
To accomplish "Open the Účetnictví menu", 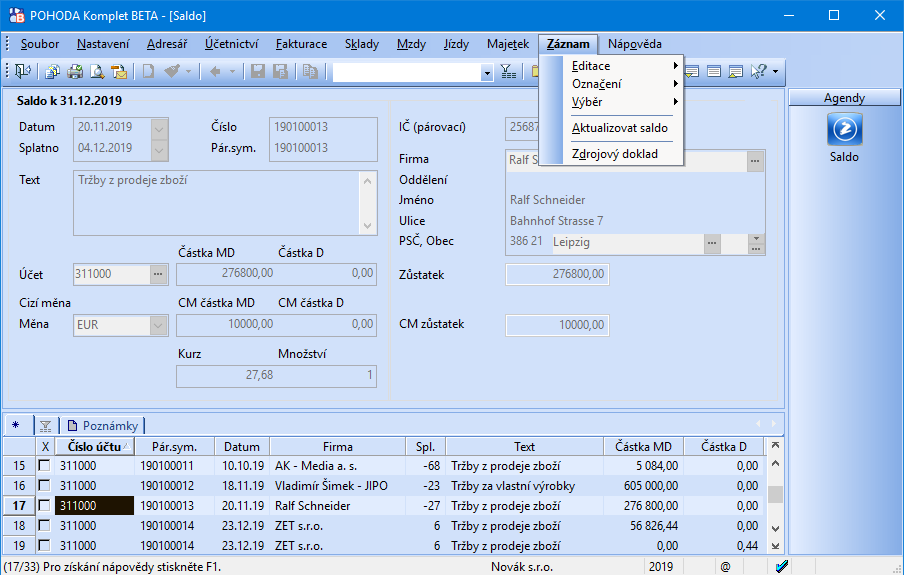I will coord(231,44).
